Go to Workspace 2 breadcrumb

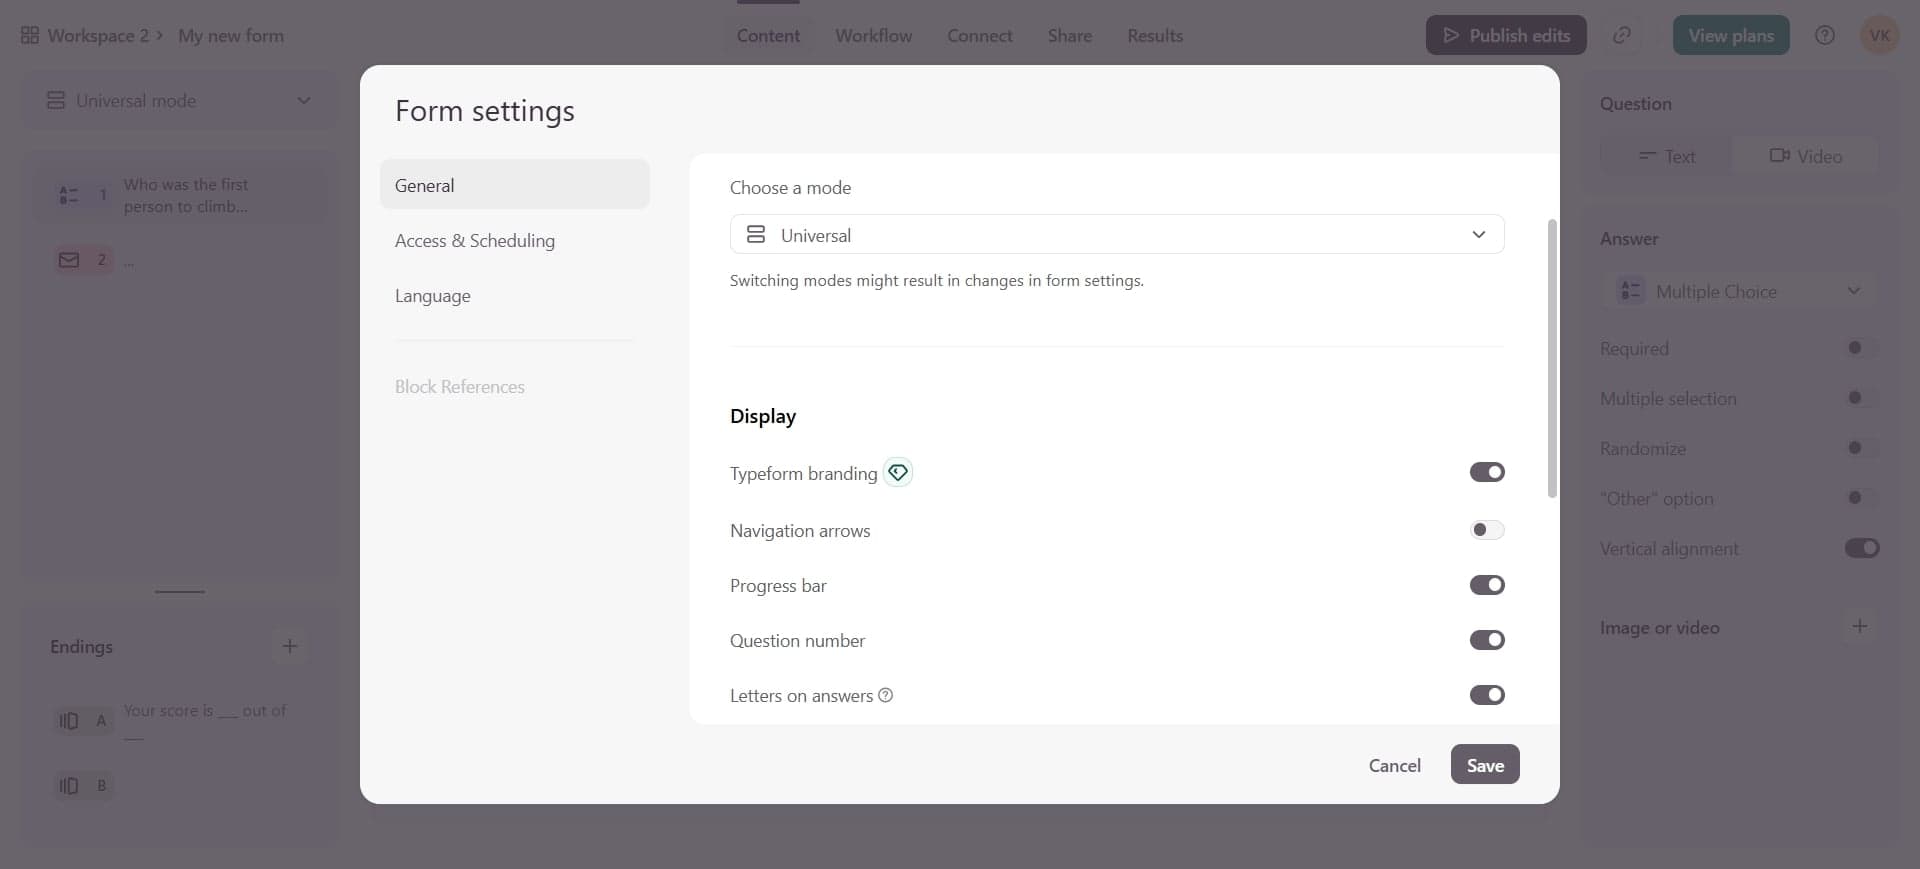(98, 35)
